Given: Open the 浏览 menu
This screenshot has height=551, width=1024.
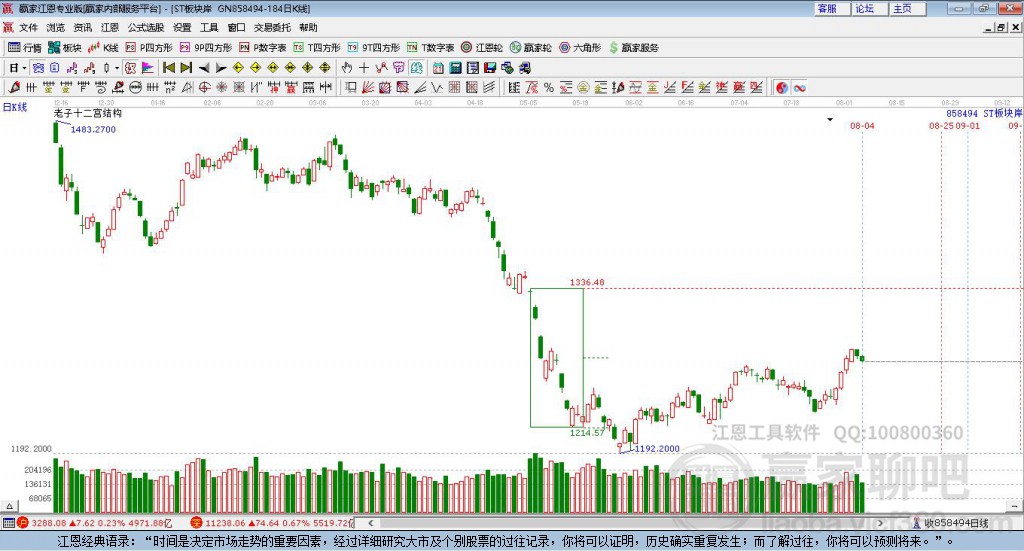Looking at the screenshot, I should [56, 27].
